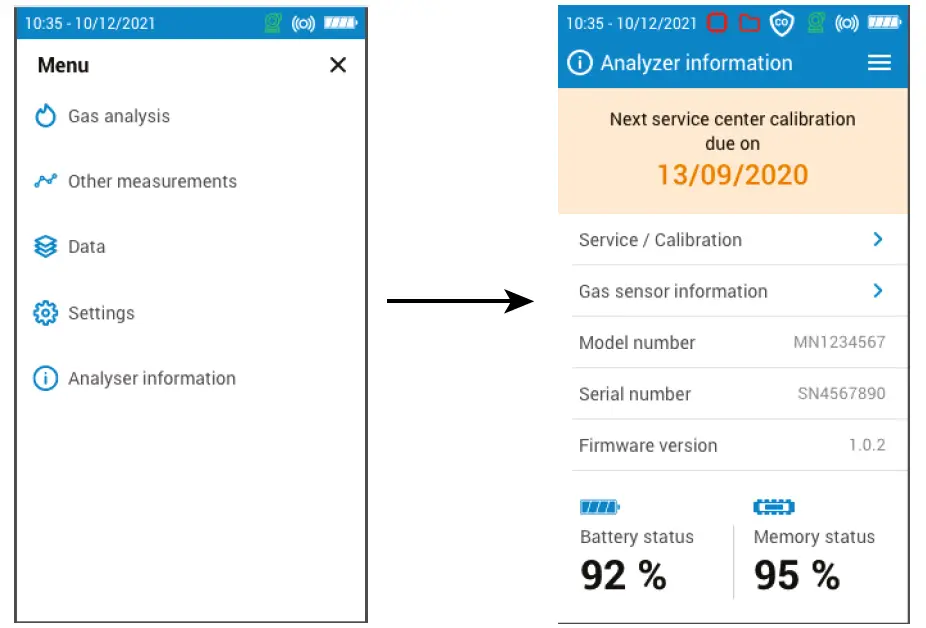
Task: Open the Gas sensor information row
Action: pos(673,292)
